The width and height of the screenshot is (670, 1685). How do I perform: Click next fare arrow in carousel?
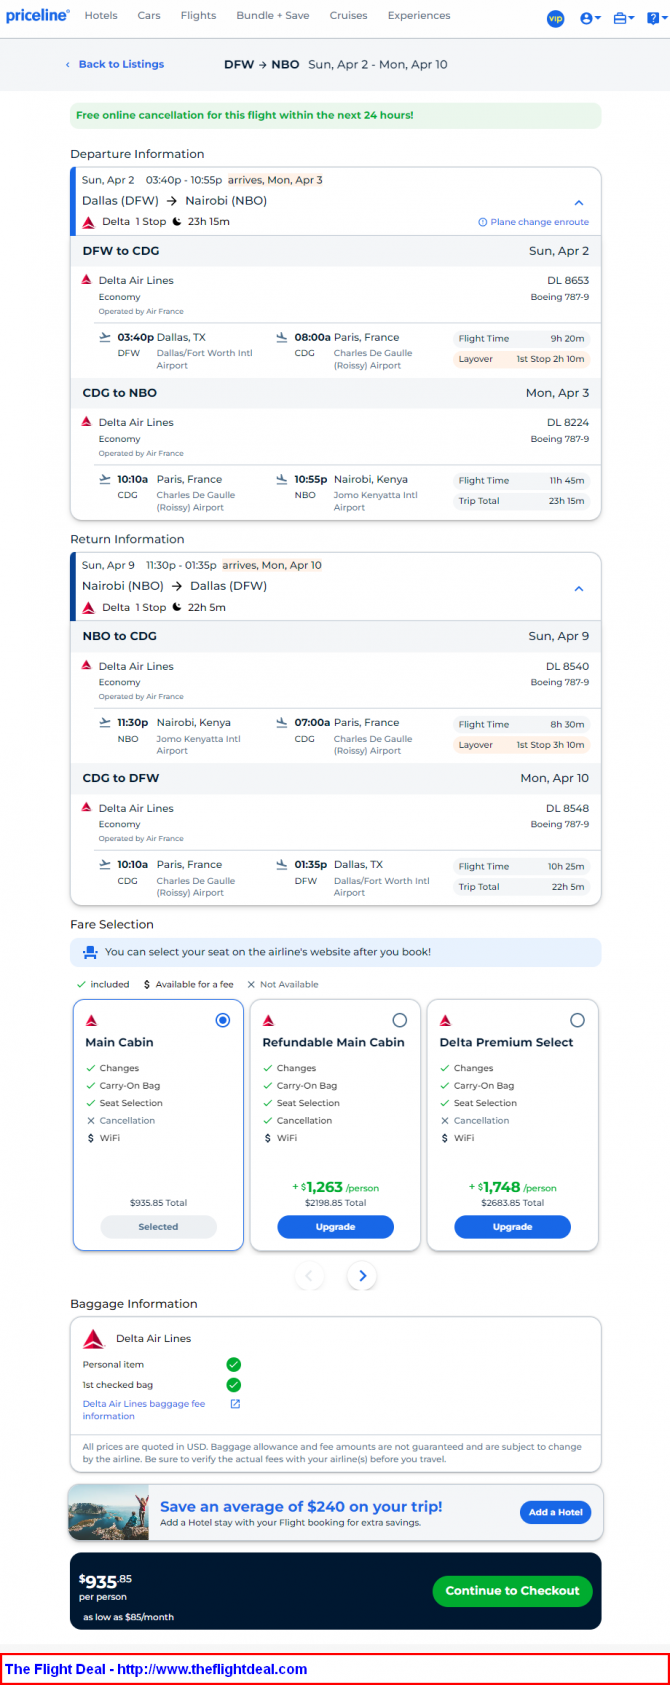(x=362, y=1276)
